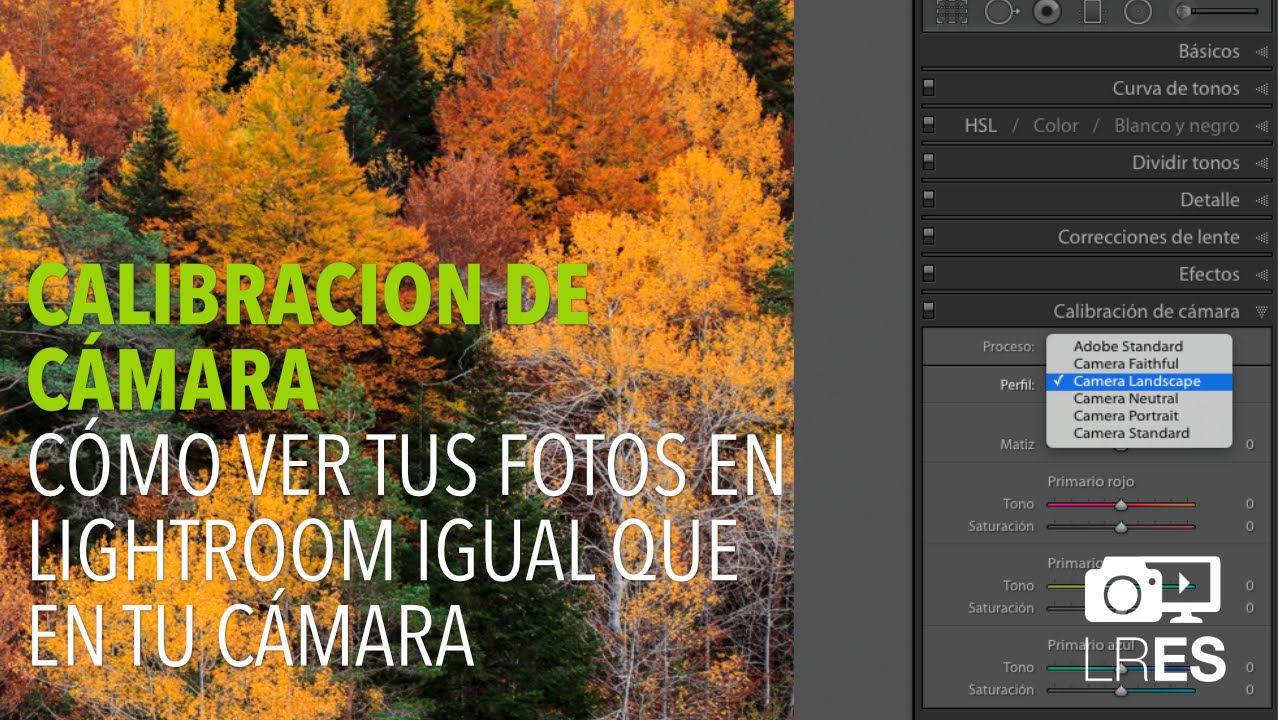Click the Primario azul Tono value 0
Viewport: 1280px width, 720px height.
[x=1249, y=668]
